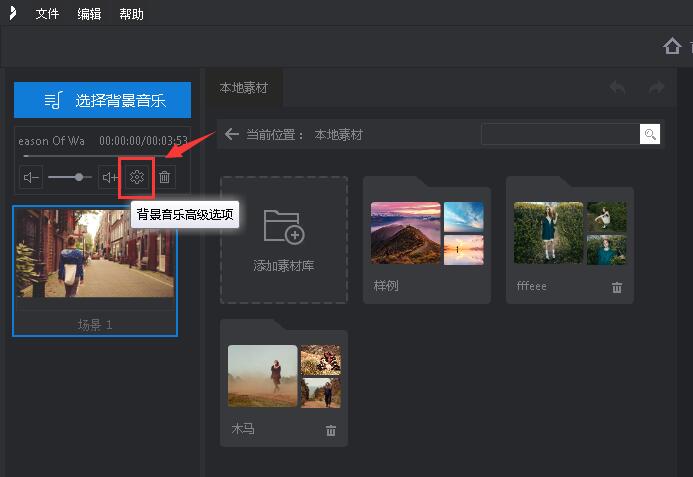Open background music advanced options gear
This screenshot has height=477, width=693.
tap(137, 177)
